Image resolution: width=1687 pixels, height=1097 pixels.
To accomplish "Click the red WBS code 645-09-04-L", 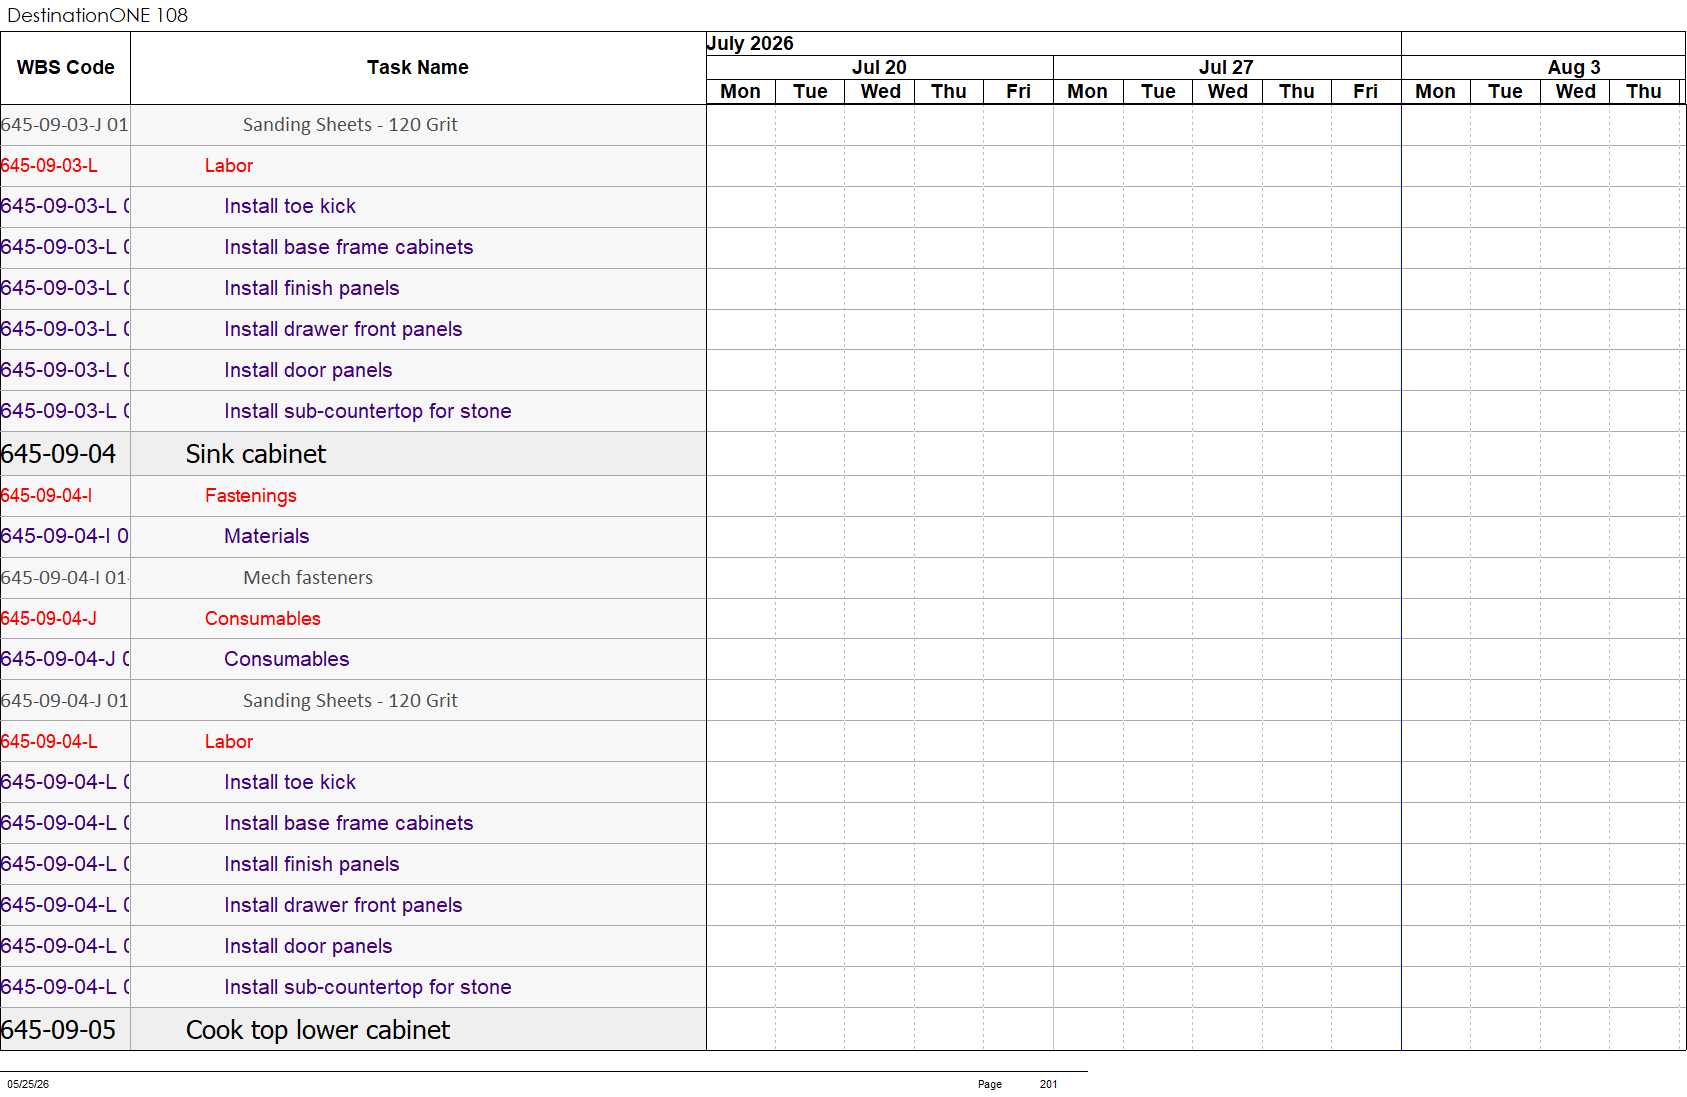I will pos(49,742).
